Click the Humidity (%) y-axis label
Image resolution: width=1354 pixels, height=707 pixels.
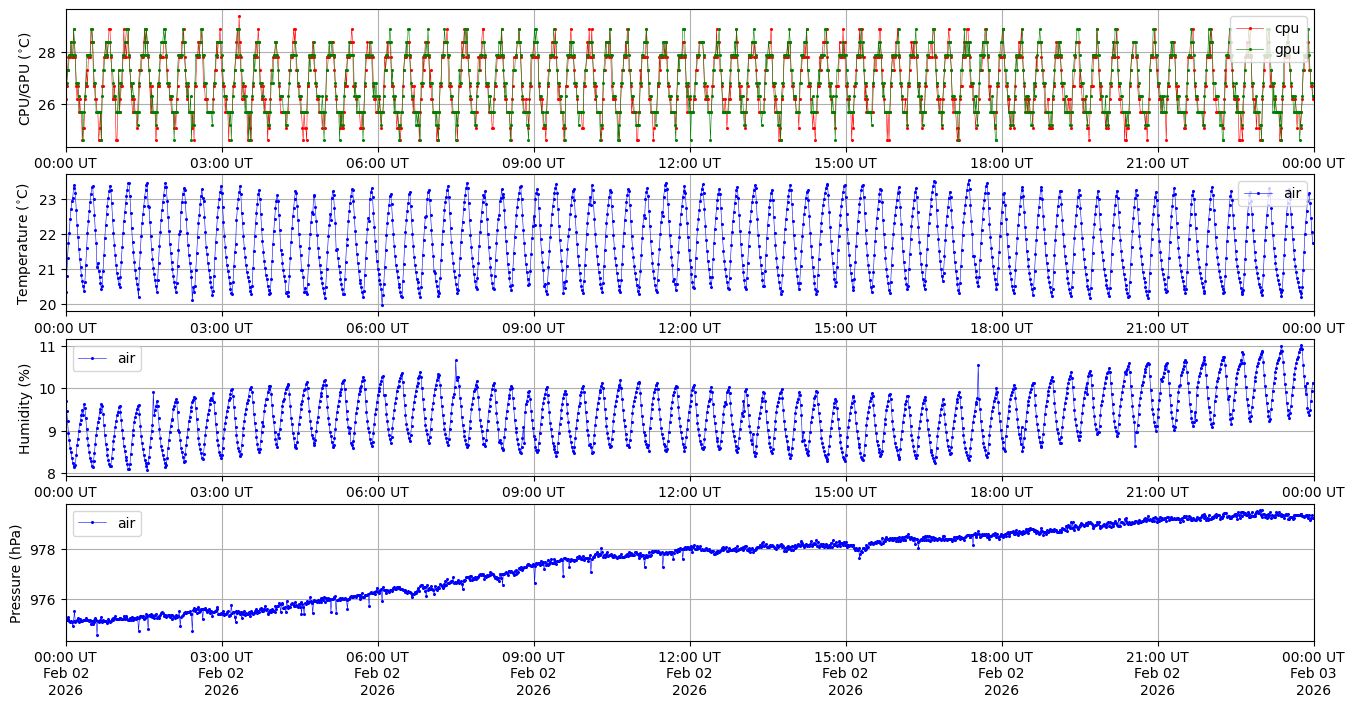(x=24, y=408)
